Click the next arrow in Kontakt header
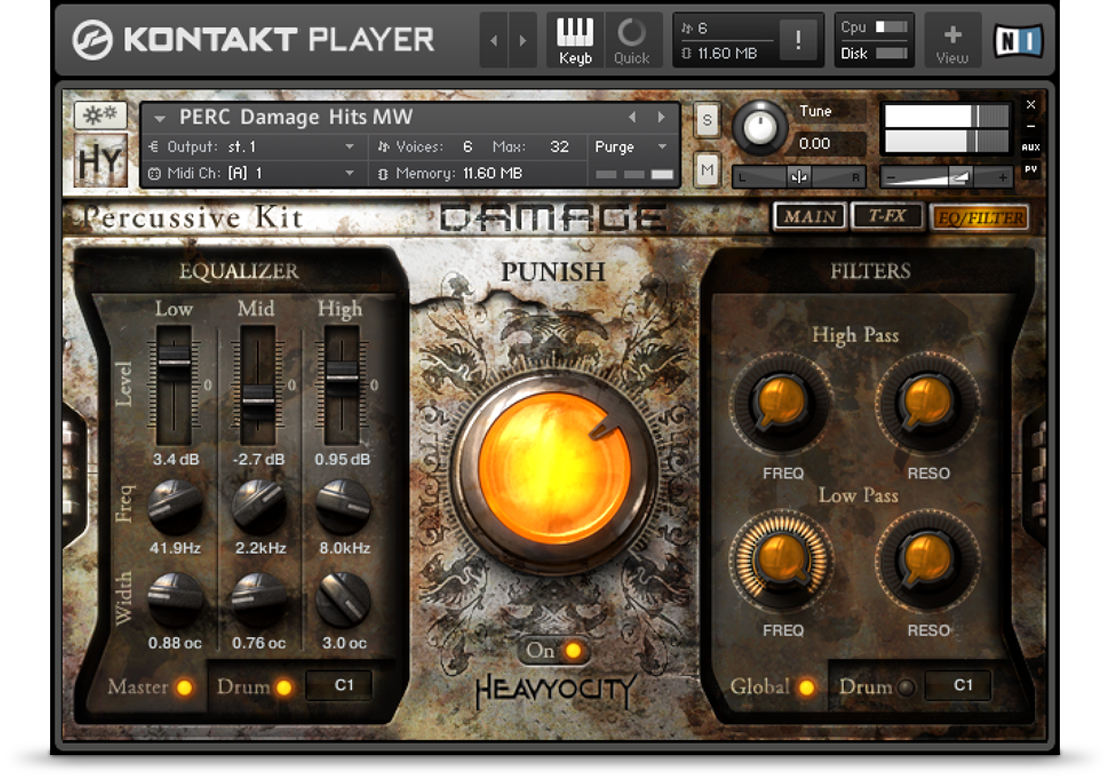The image size is (1110, 780). pos(522,40)
